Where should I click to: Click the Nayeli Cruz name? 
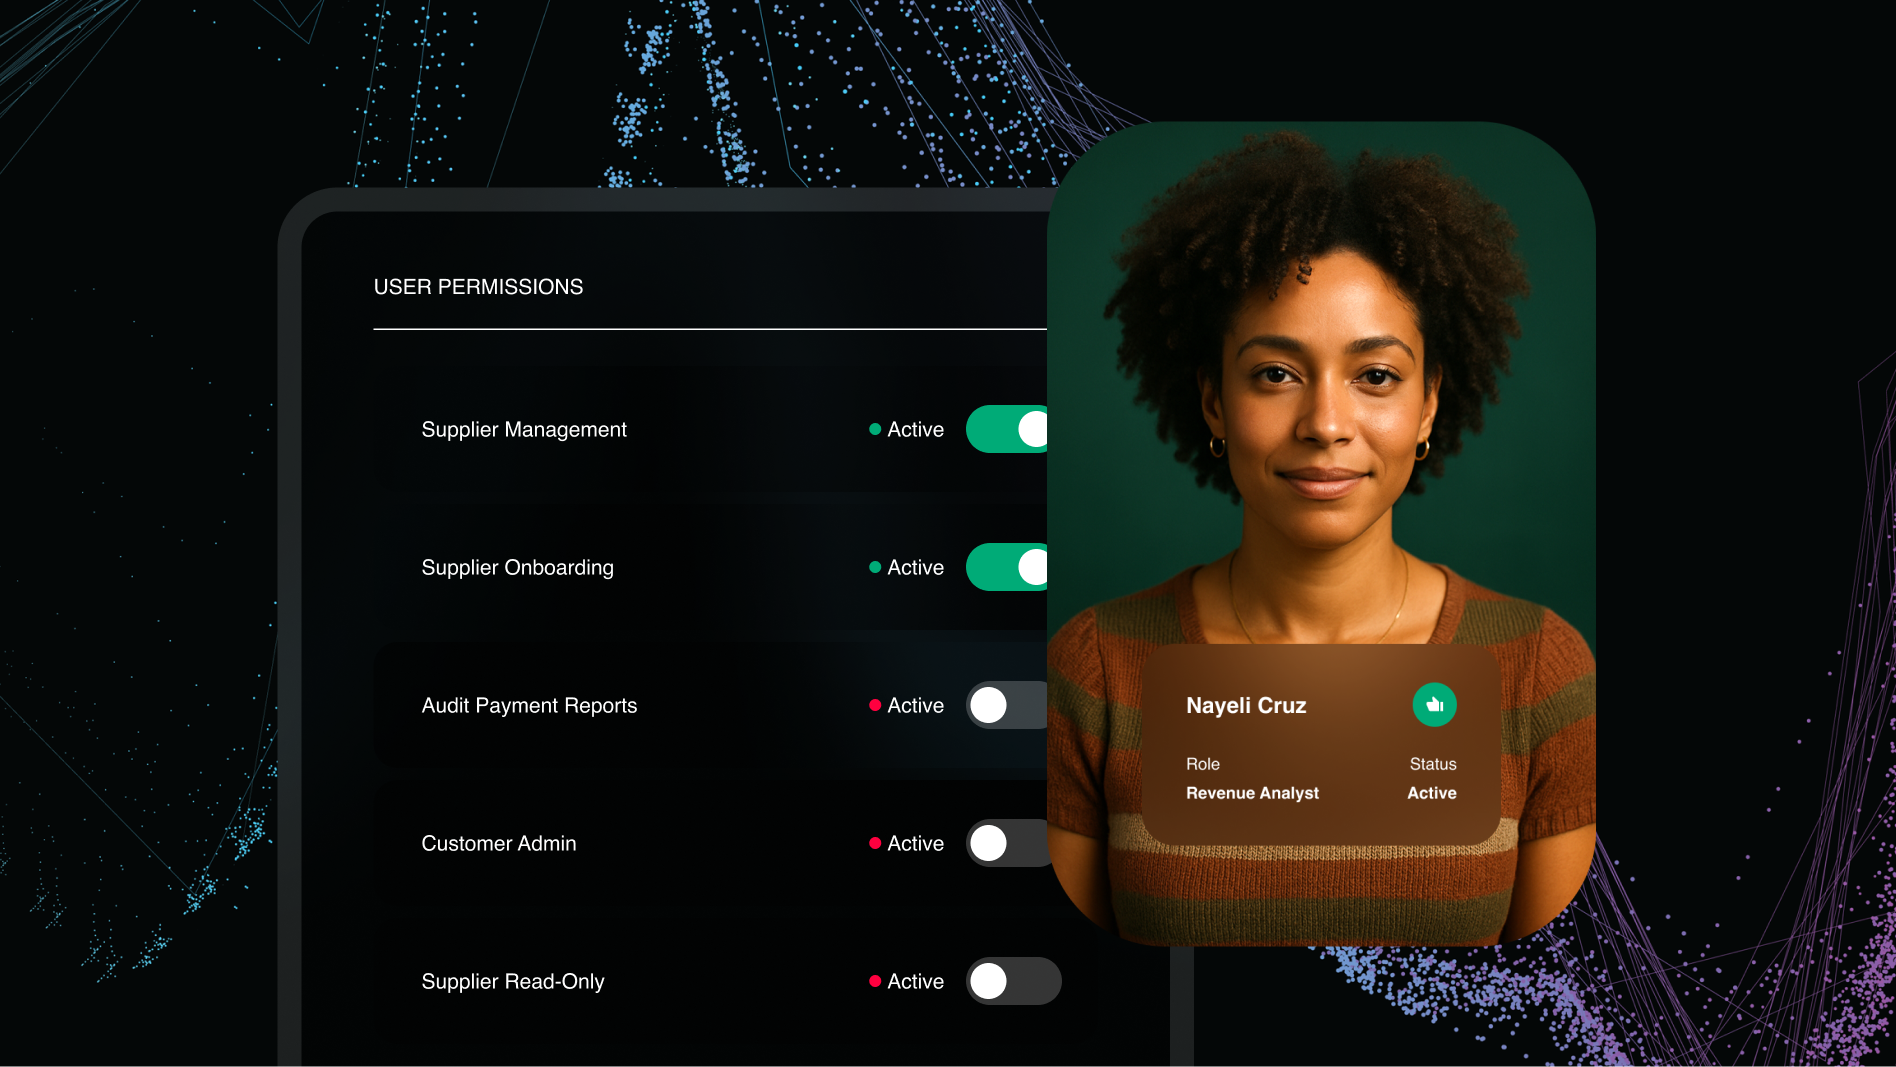1246,706
